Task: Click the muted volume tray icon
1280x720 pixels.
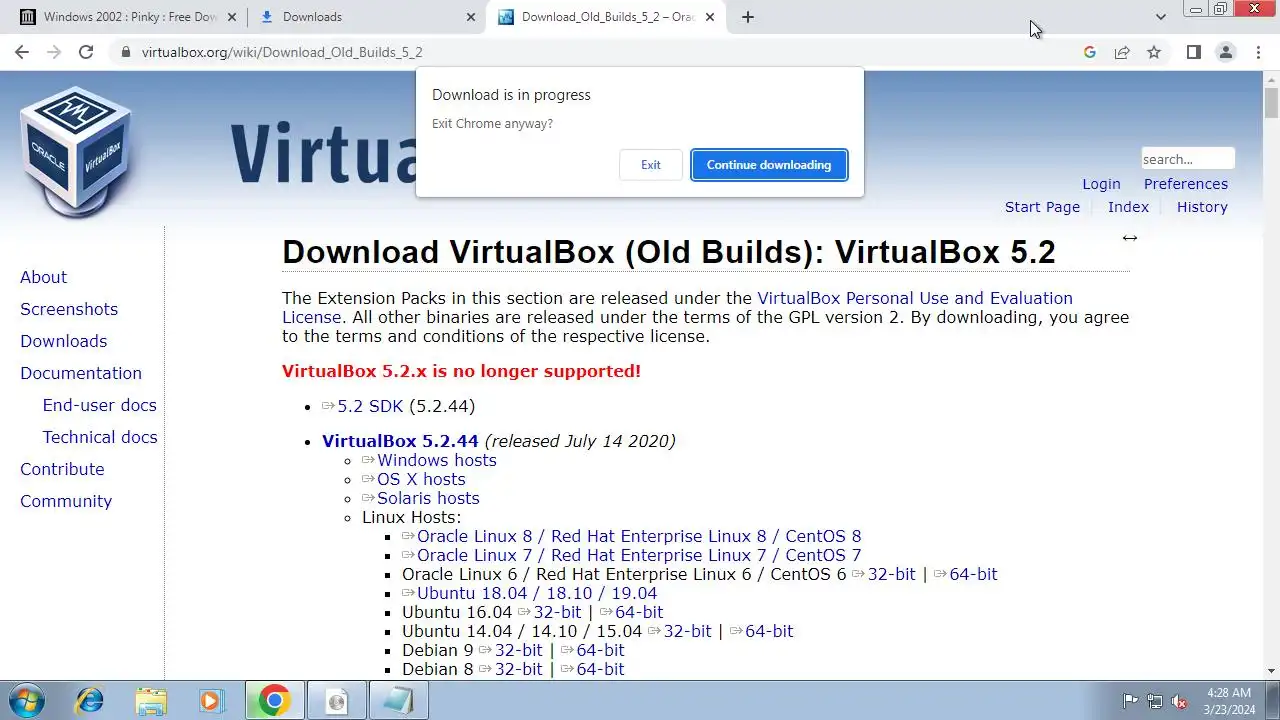Action: [x=1179, y=701]
